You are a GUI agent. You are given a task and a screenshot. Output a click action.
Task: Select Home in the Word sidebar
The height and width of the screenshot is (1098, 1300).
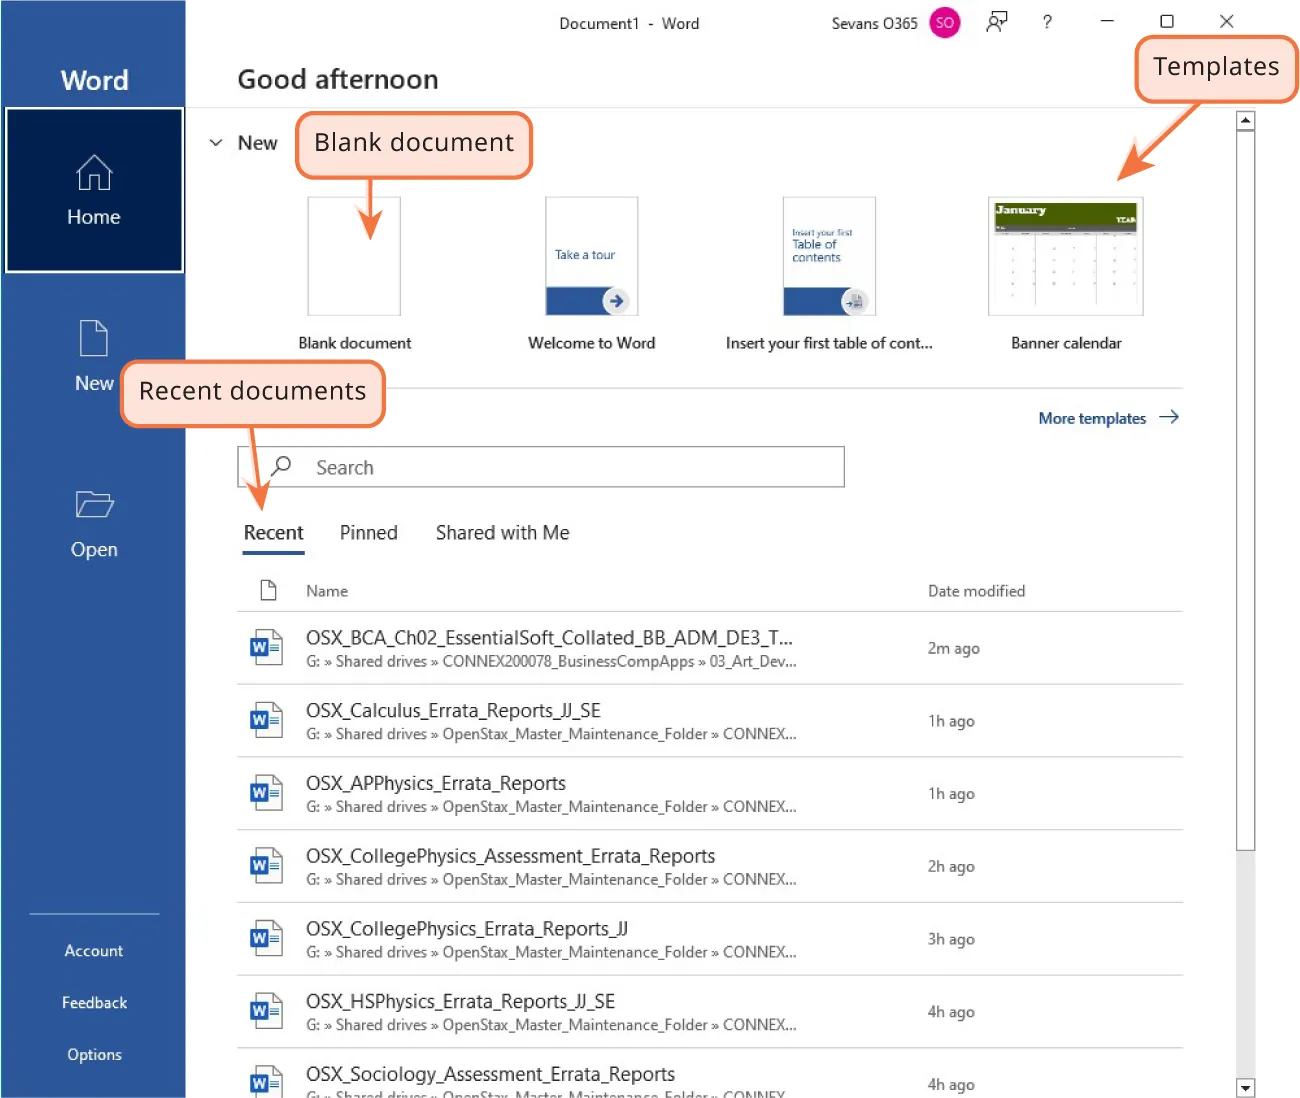coord(93,190)
